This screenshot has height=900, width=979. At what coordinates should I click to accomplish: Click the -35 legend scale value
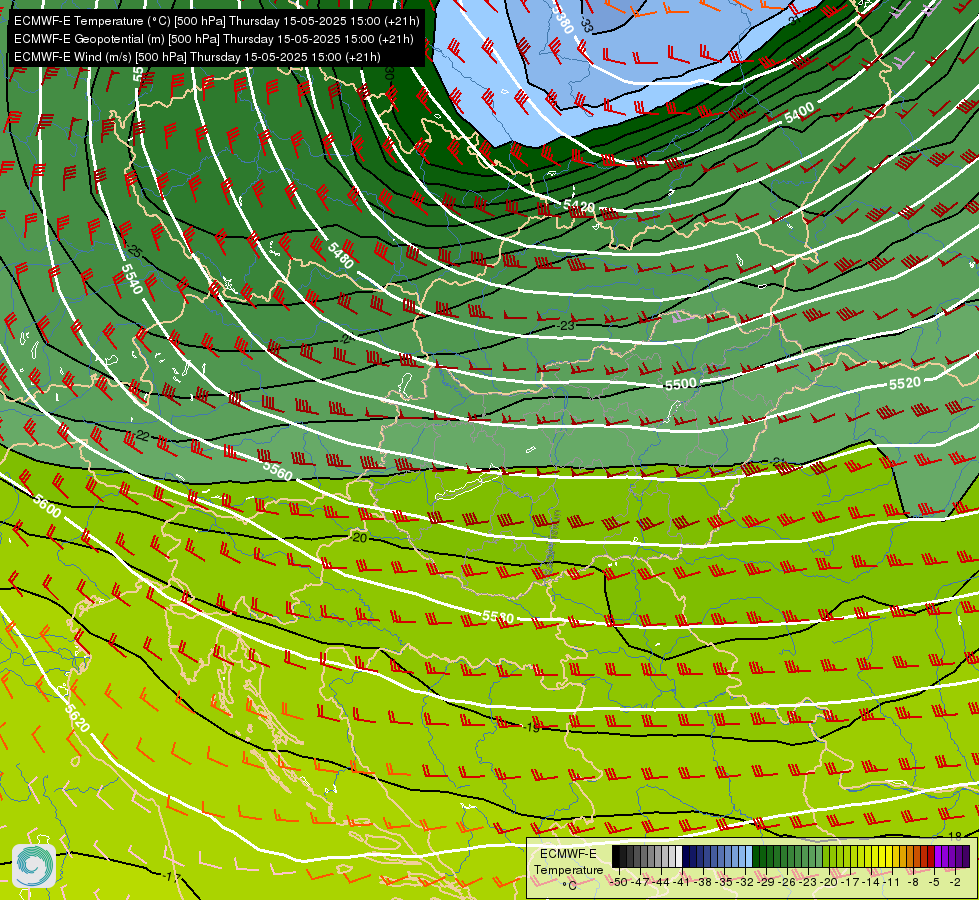[724, 882]
